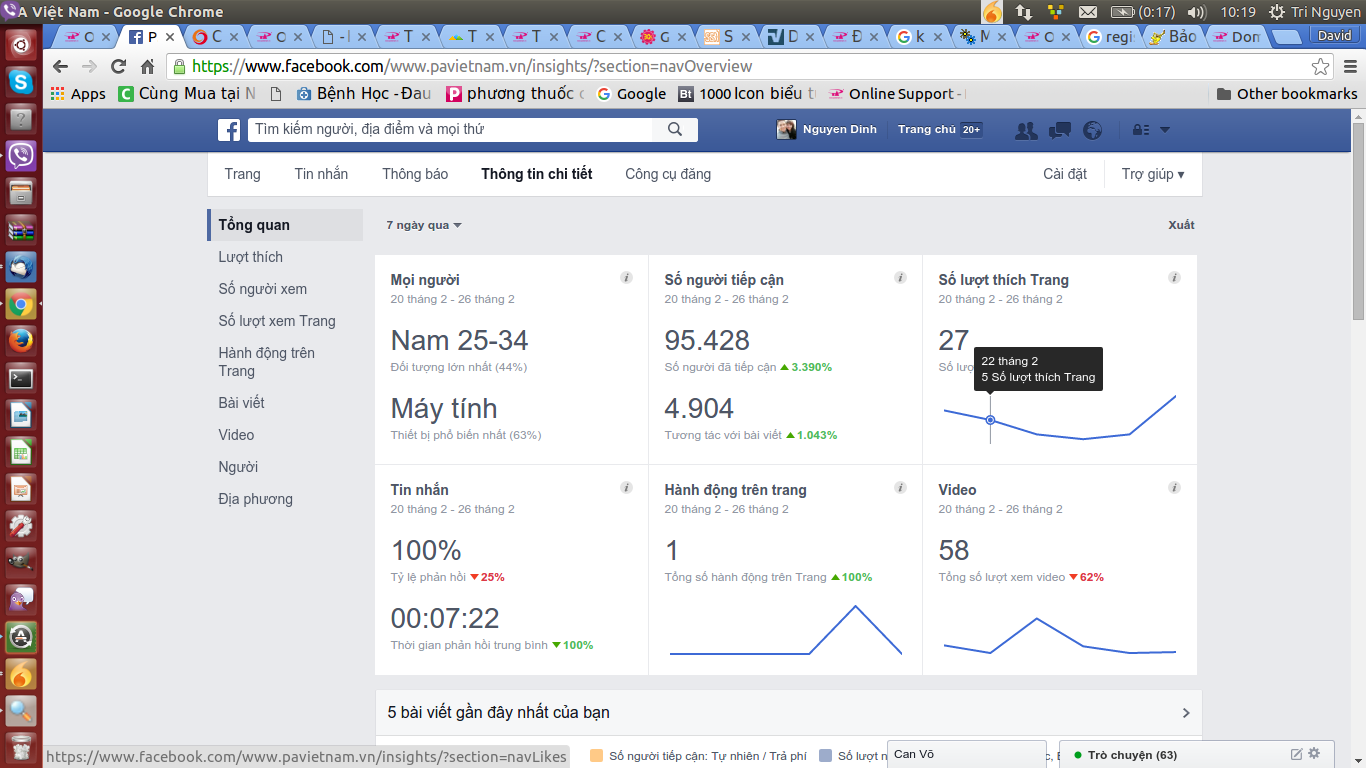Click the Apps bookmarks shortcut
This screenshot has width=1366, height=768.
(78, 94)
